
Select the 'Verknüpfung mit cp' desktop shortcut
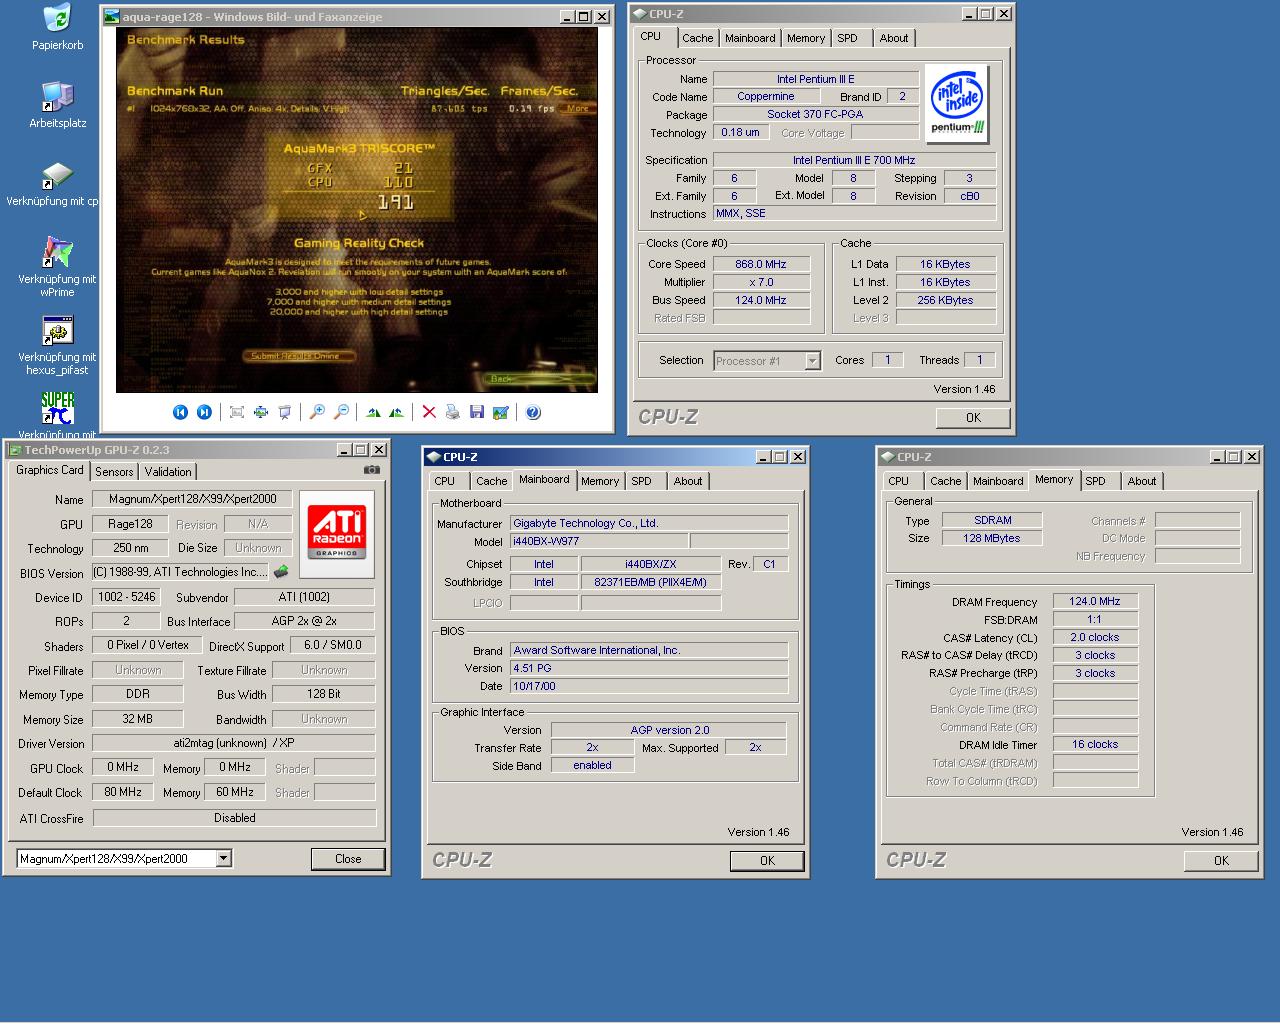52,184
